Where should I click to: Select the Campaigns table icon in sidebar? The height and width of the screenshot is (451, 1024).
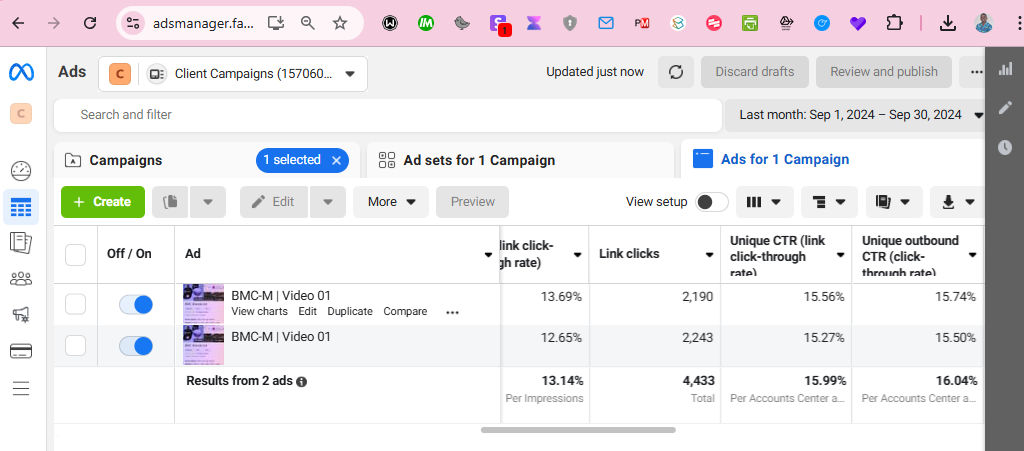[x=21, y=208]
